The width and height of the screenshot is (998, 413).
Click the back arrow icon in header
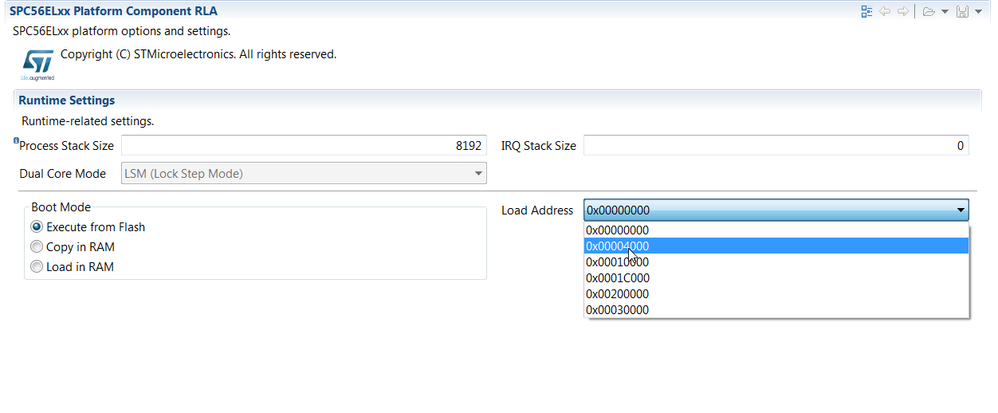coord(885,11)
